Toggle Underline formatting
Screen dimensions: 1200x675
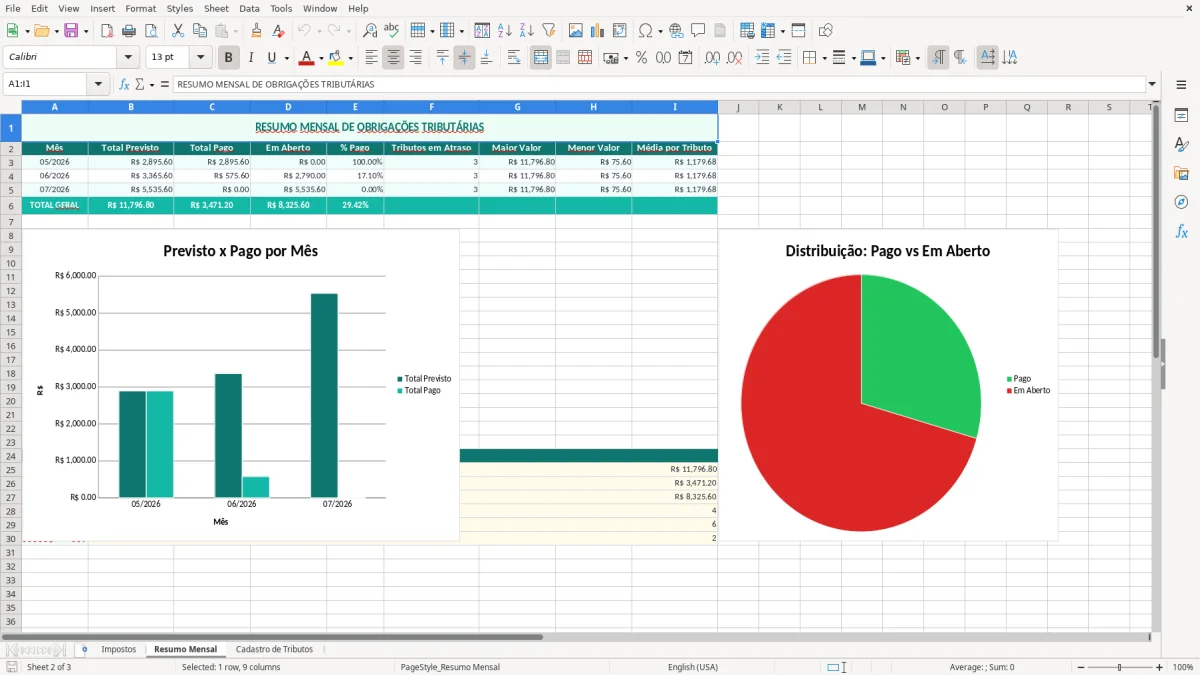coord(272,58)
